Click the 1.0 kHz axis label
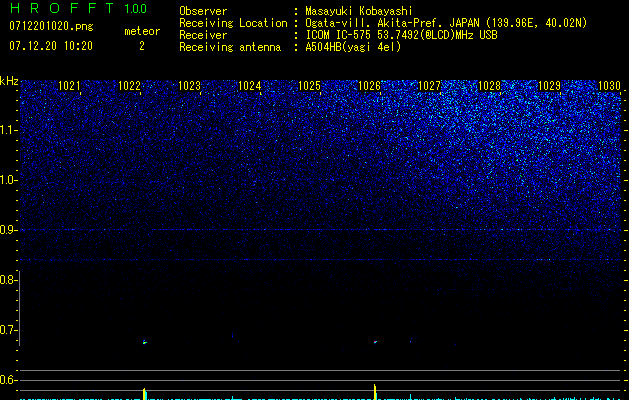The image size is (629, 400). pos(7,180)
